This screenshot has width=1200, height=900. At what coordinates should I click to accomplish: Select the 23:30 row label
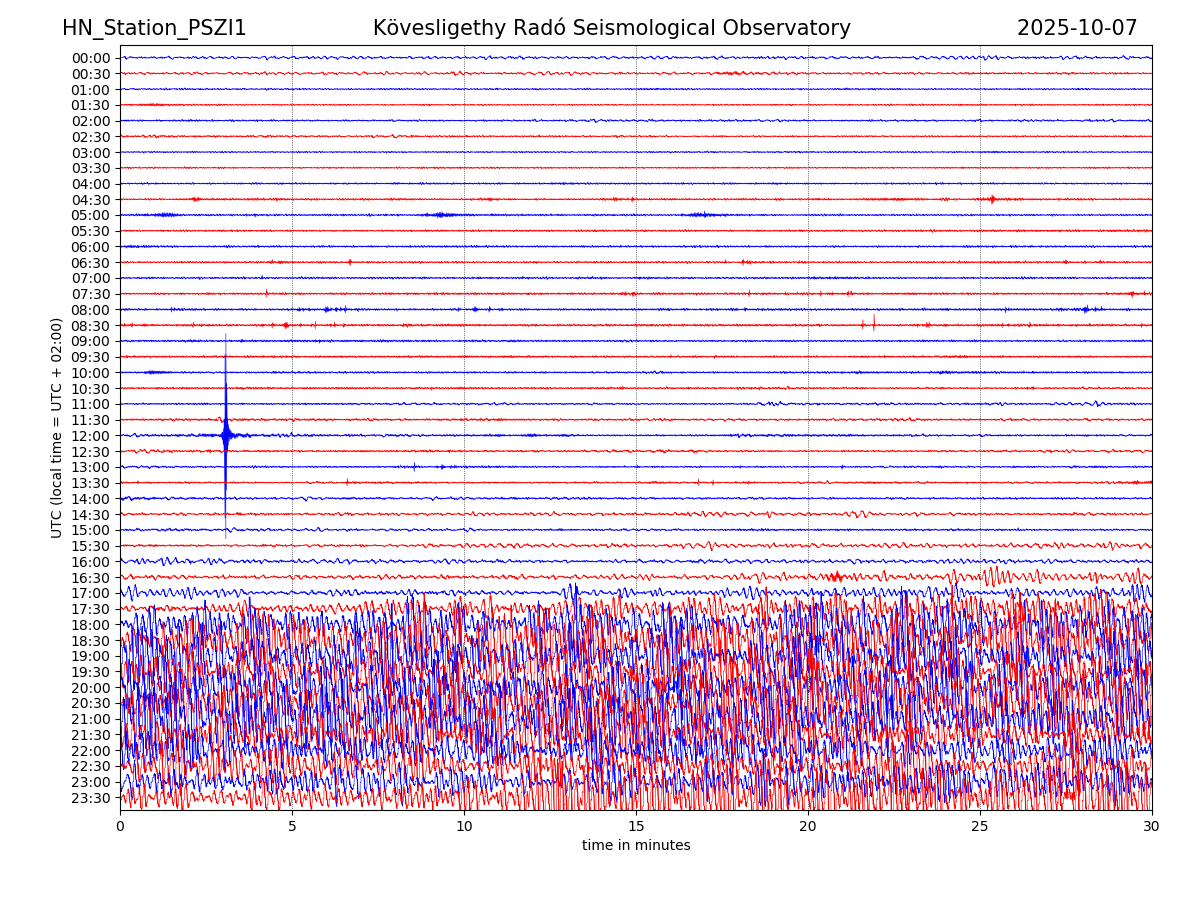91,798
